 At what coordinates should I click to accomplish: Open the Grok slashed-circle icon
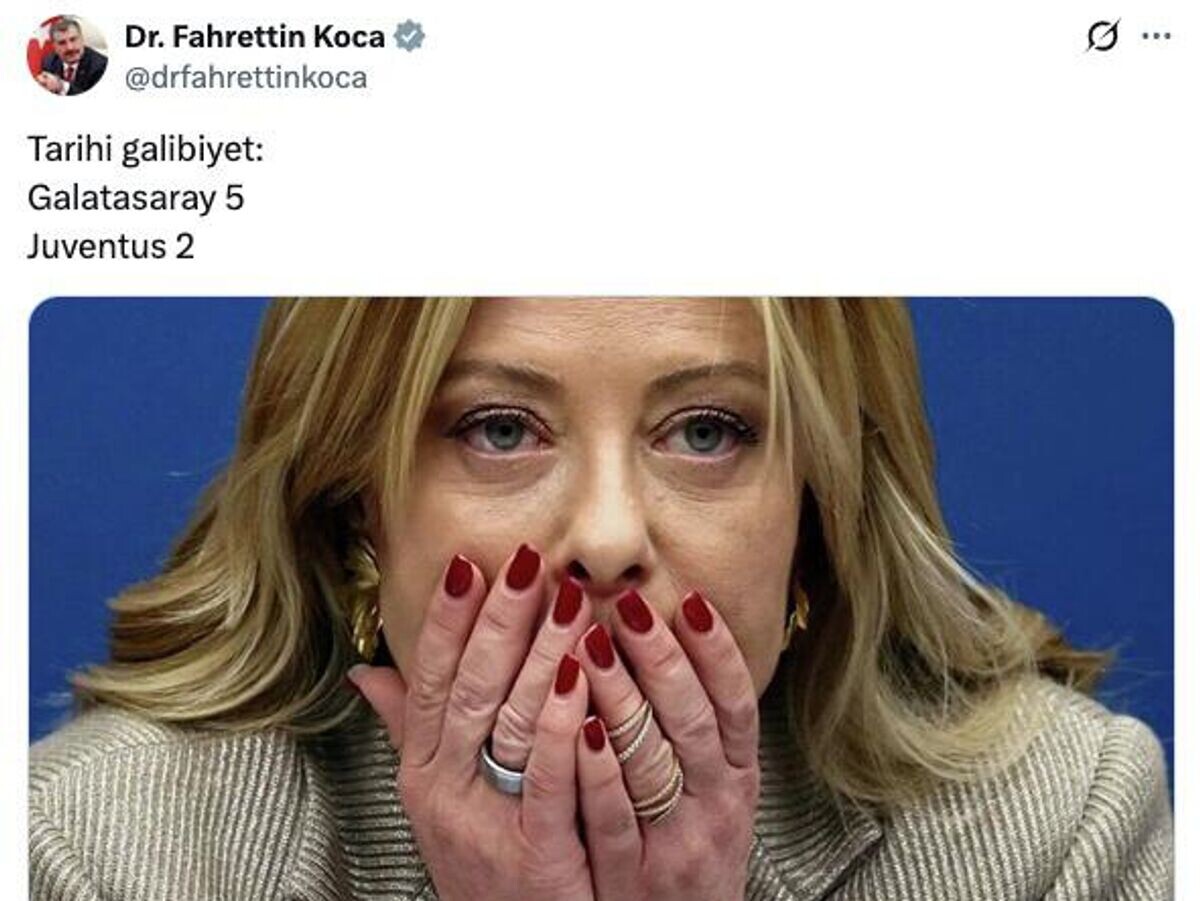(x=1103, y=36)
